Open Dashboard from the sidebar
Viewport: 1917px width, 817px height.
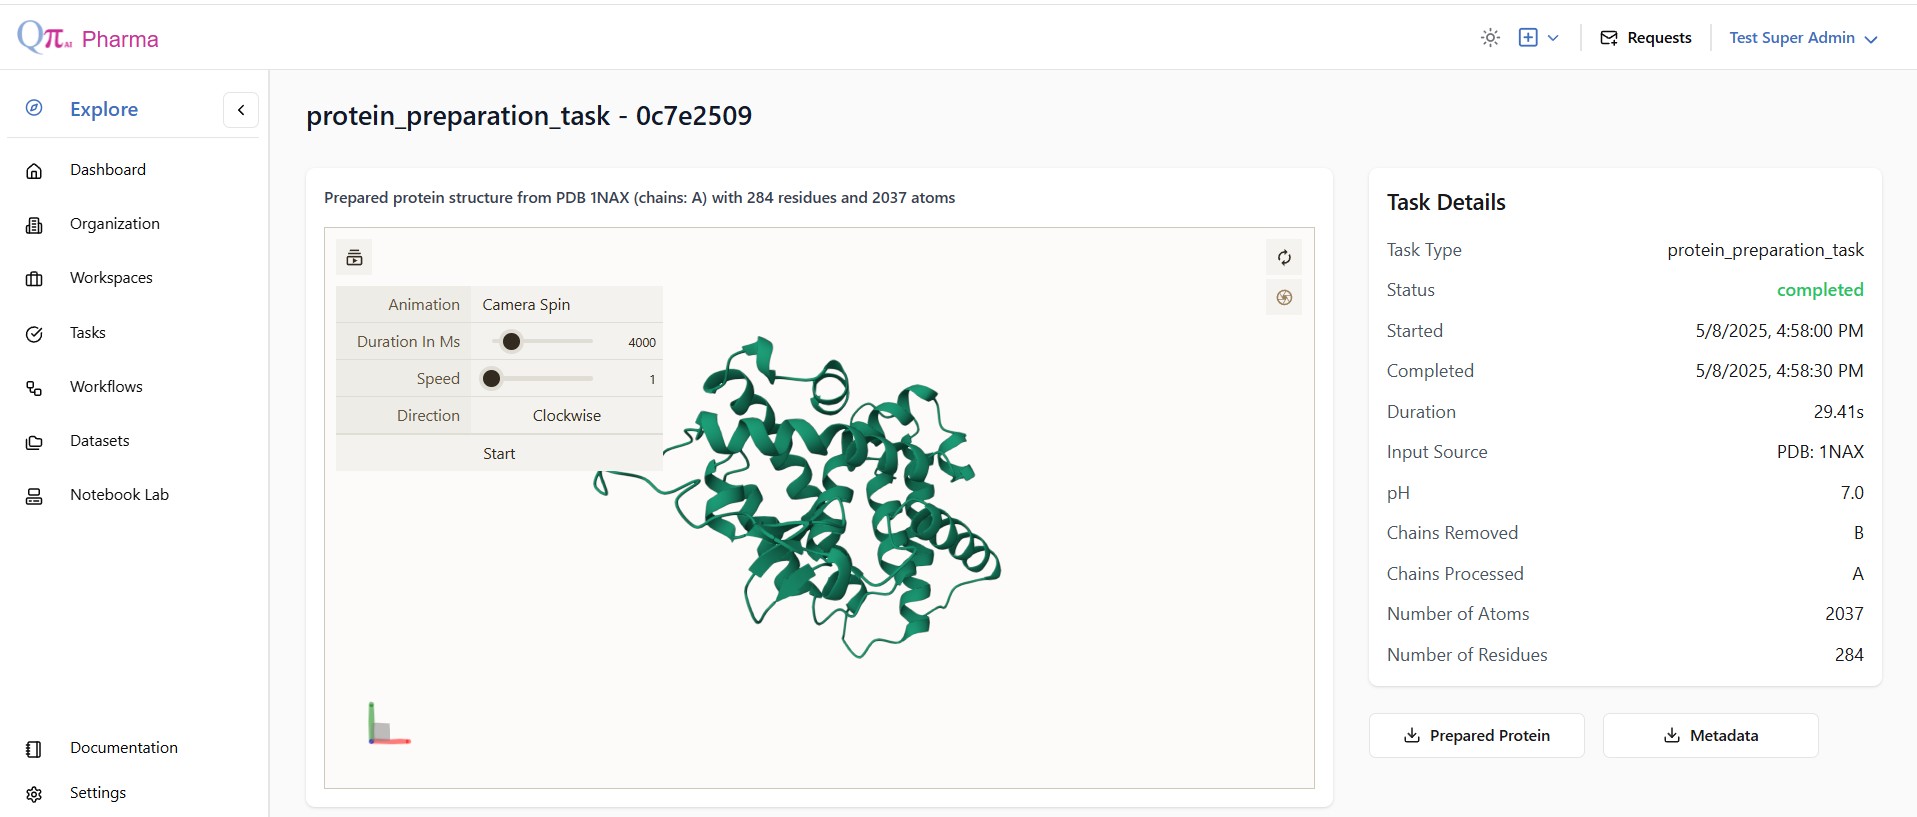pos(107,170)
